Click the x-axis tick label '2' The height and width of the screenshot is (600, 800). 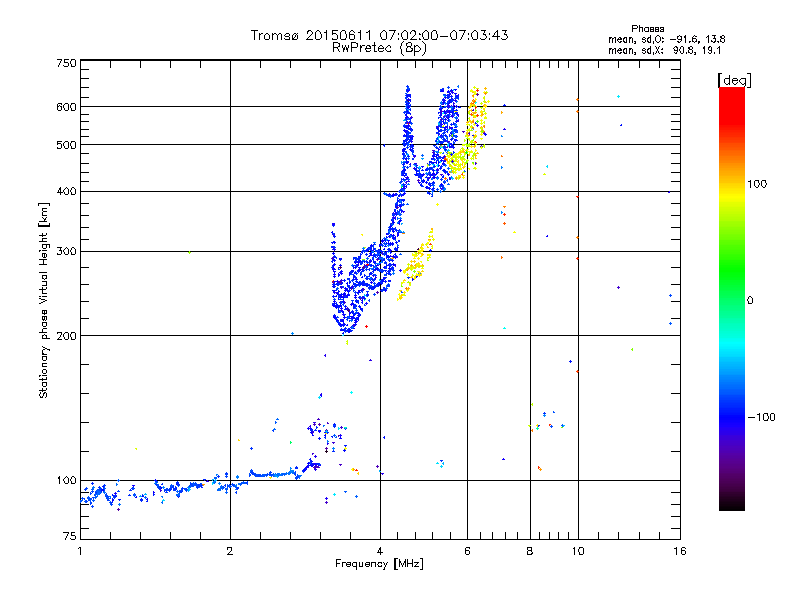tap(230, 551)
